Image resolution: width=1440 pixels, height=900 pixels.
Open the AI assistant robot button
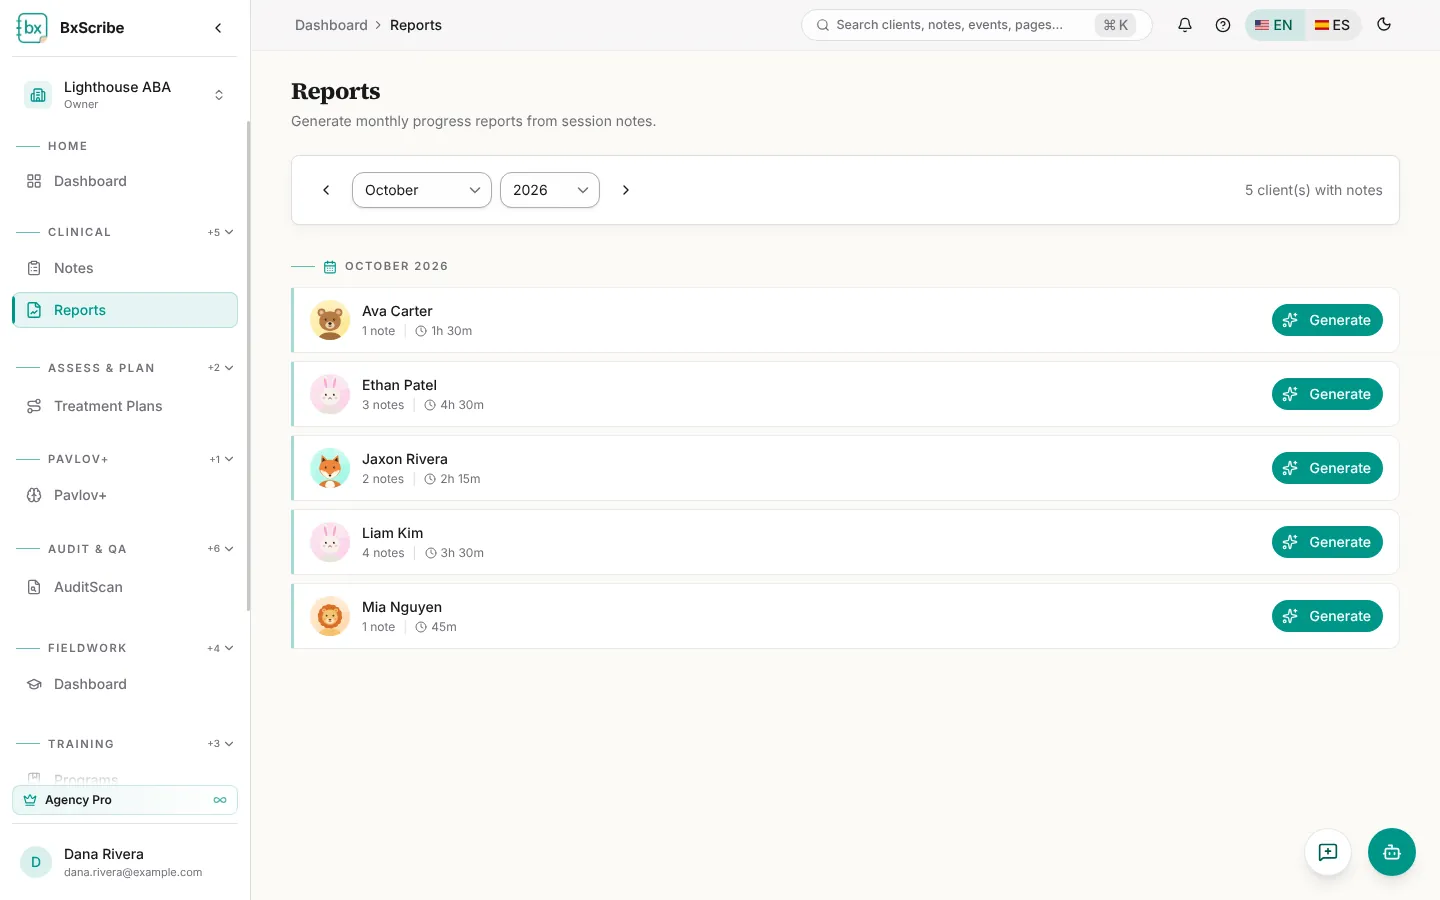pos(1392,852)
